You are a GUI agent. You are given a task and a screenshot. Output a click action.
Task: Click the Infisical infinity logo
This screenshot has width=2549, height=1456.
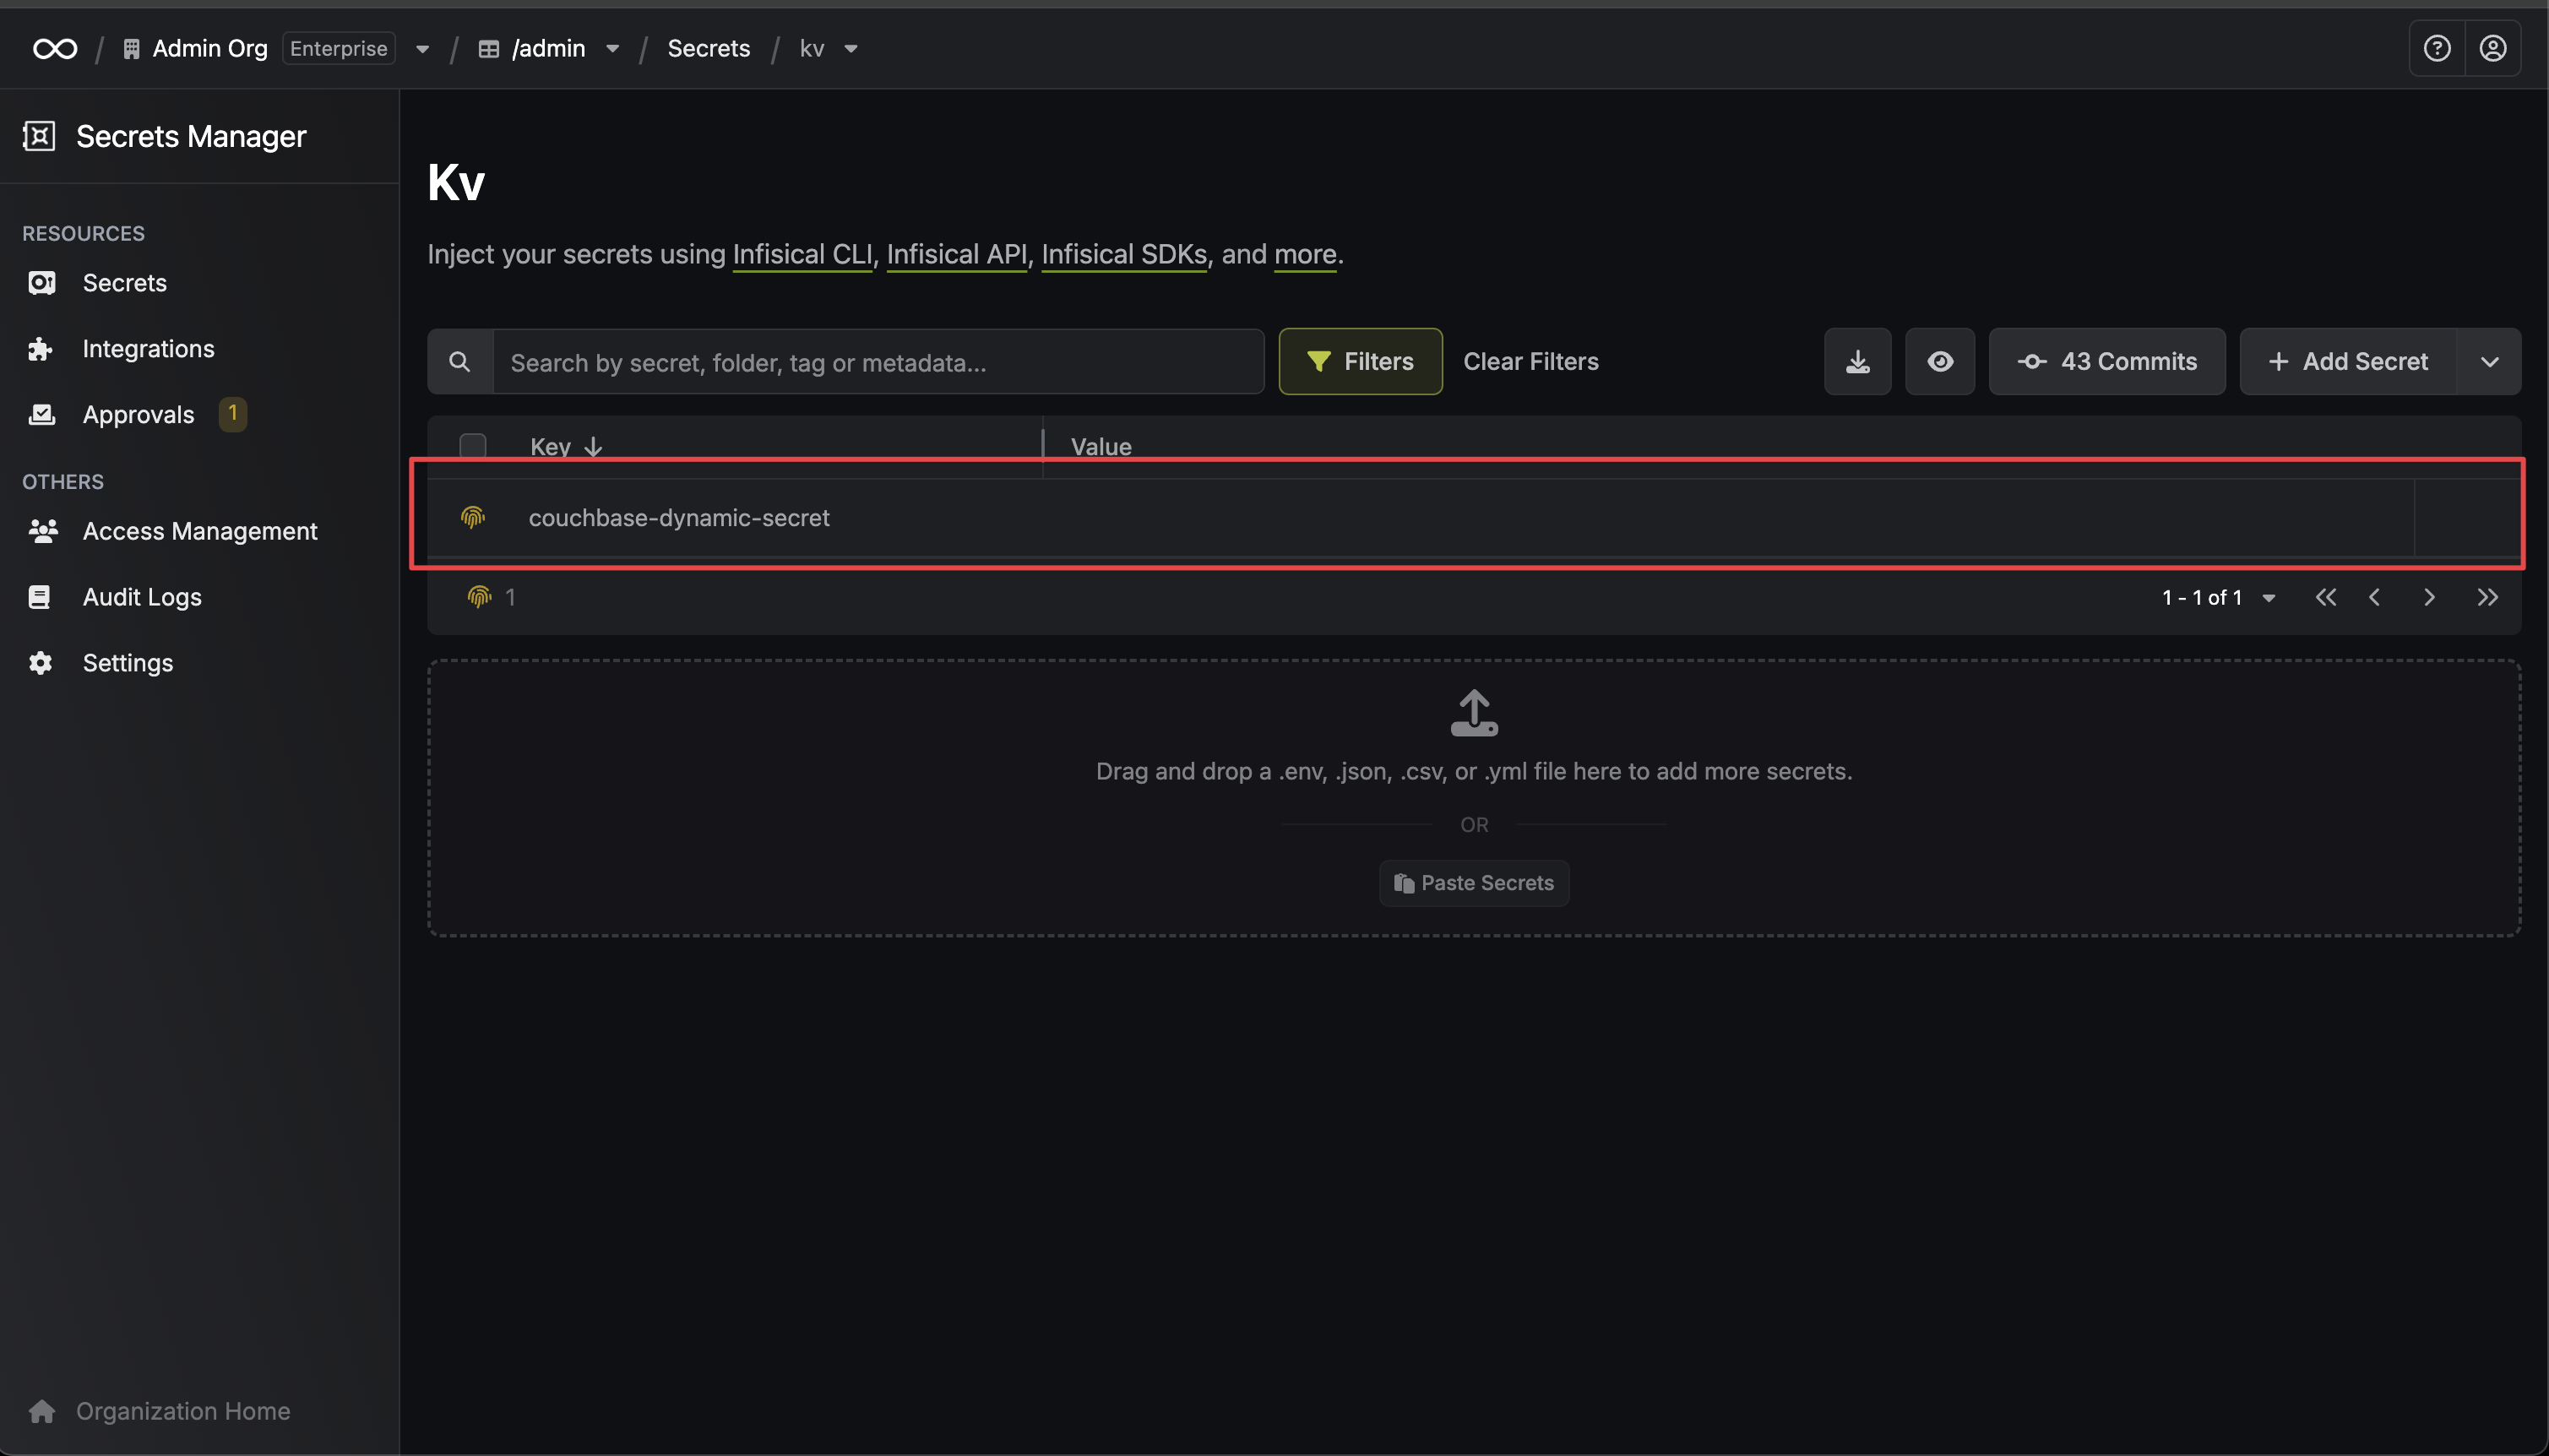coord(55,48)
